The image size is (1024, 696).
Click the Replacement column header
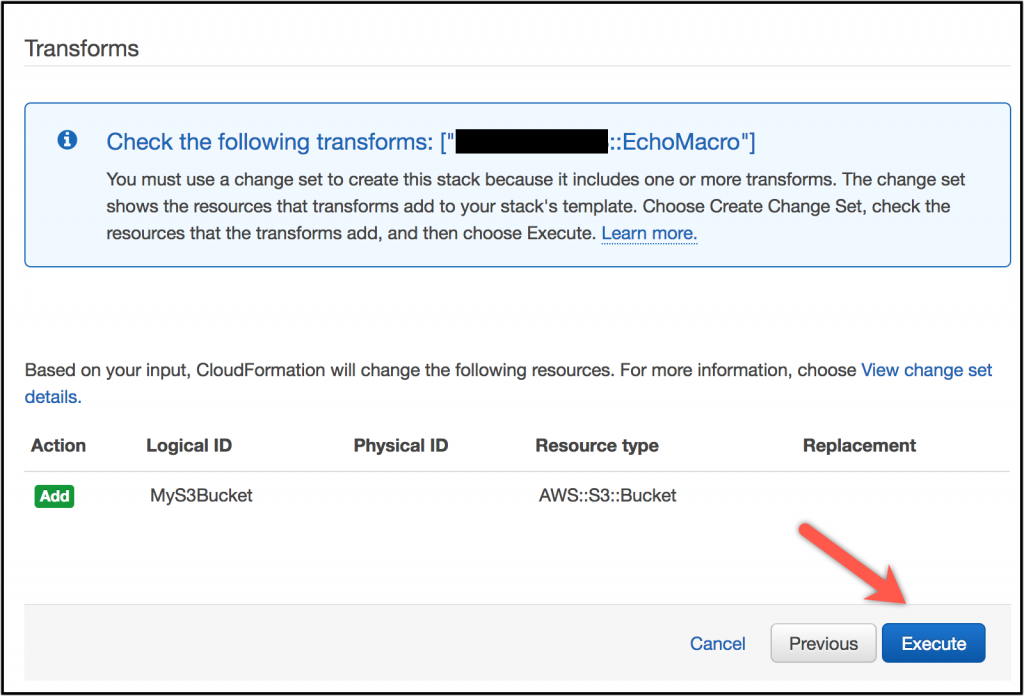(x=859, y=445)
